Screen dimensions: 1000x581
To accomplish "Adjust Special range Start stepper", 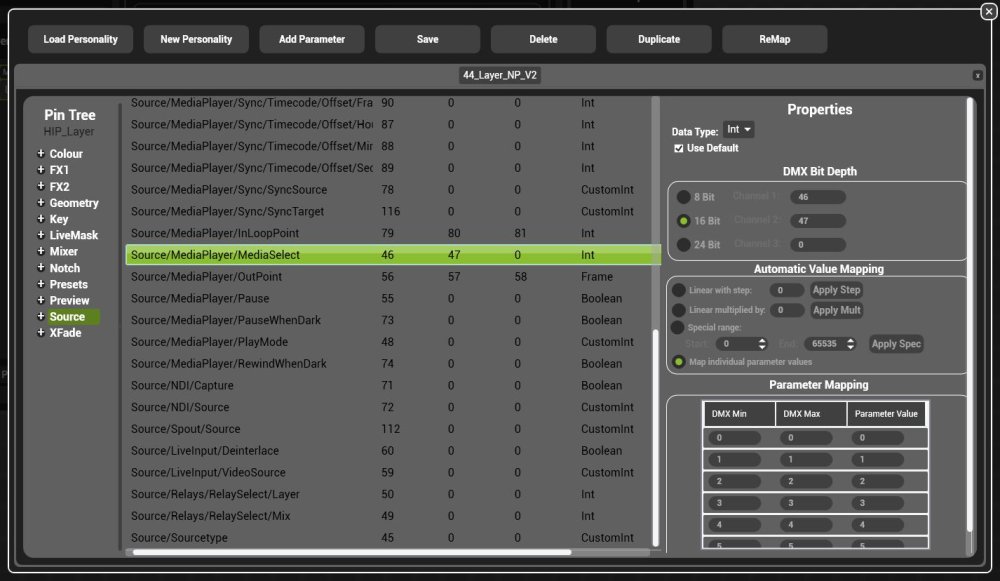I will pyautogui.click(x=761, y=344).
